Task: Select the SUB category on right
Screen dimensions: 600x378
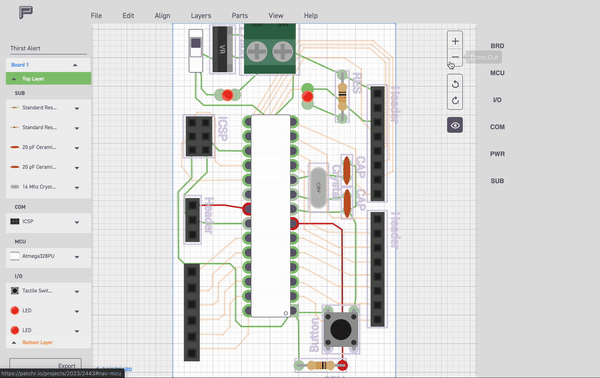Action: click(x=497, y=181)
